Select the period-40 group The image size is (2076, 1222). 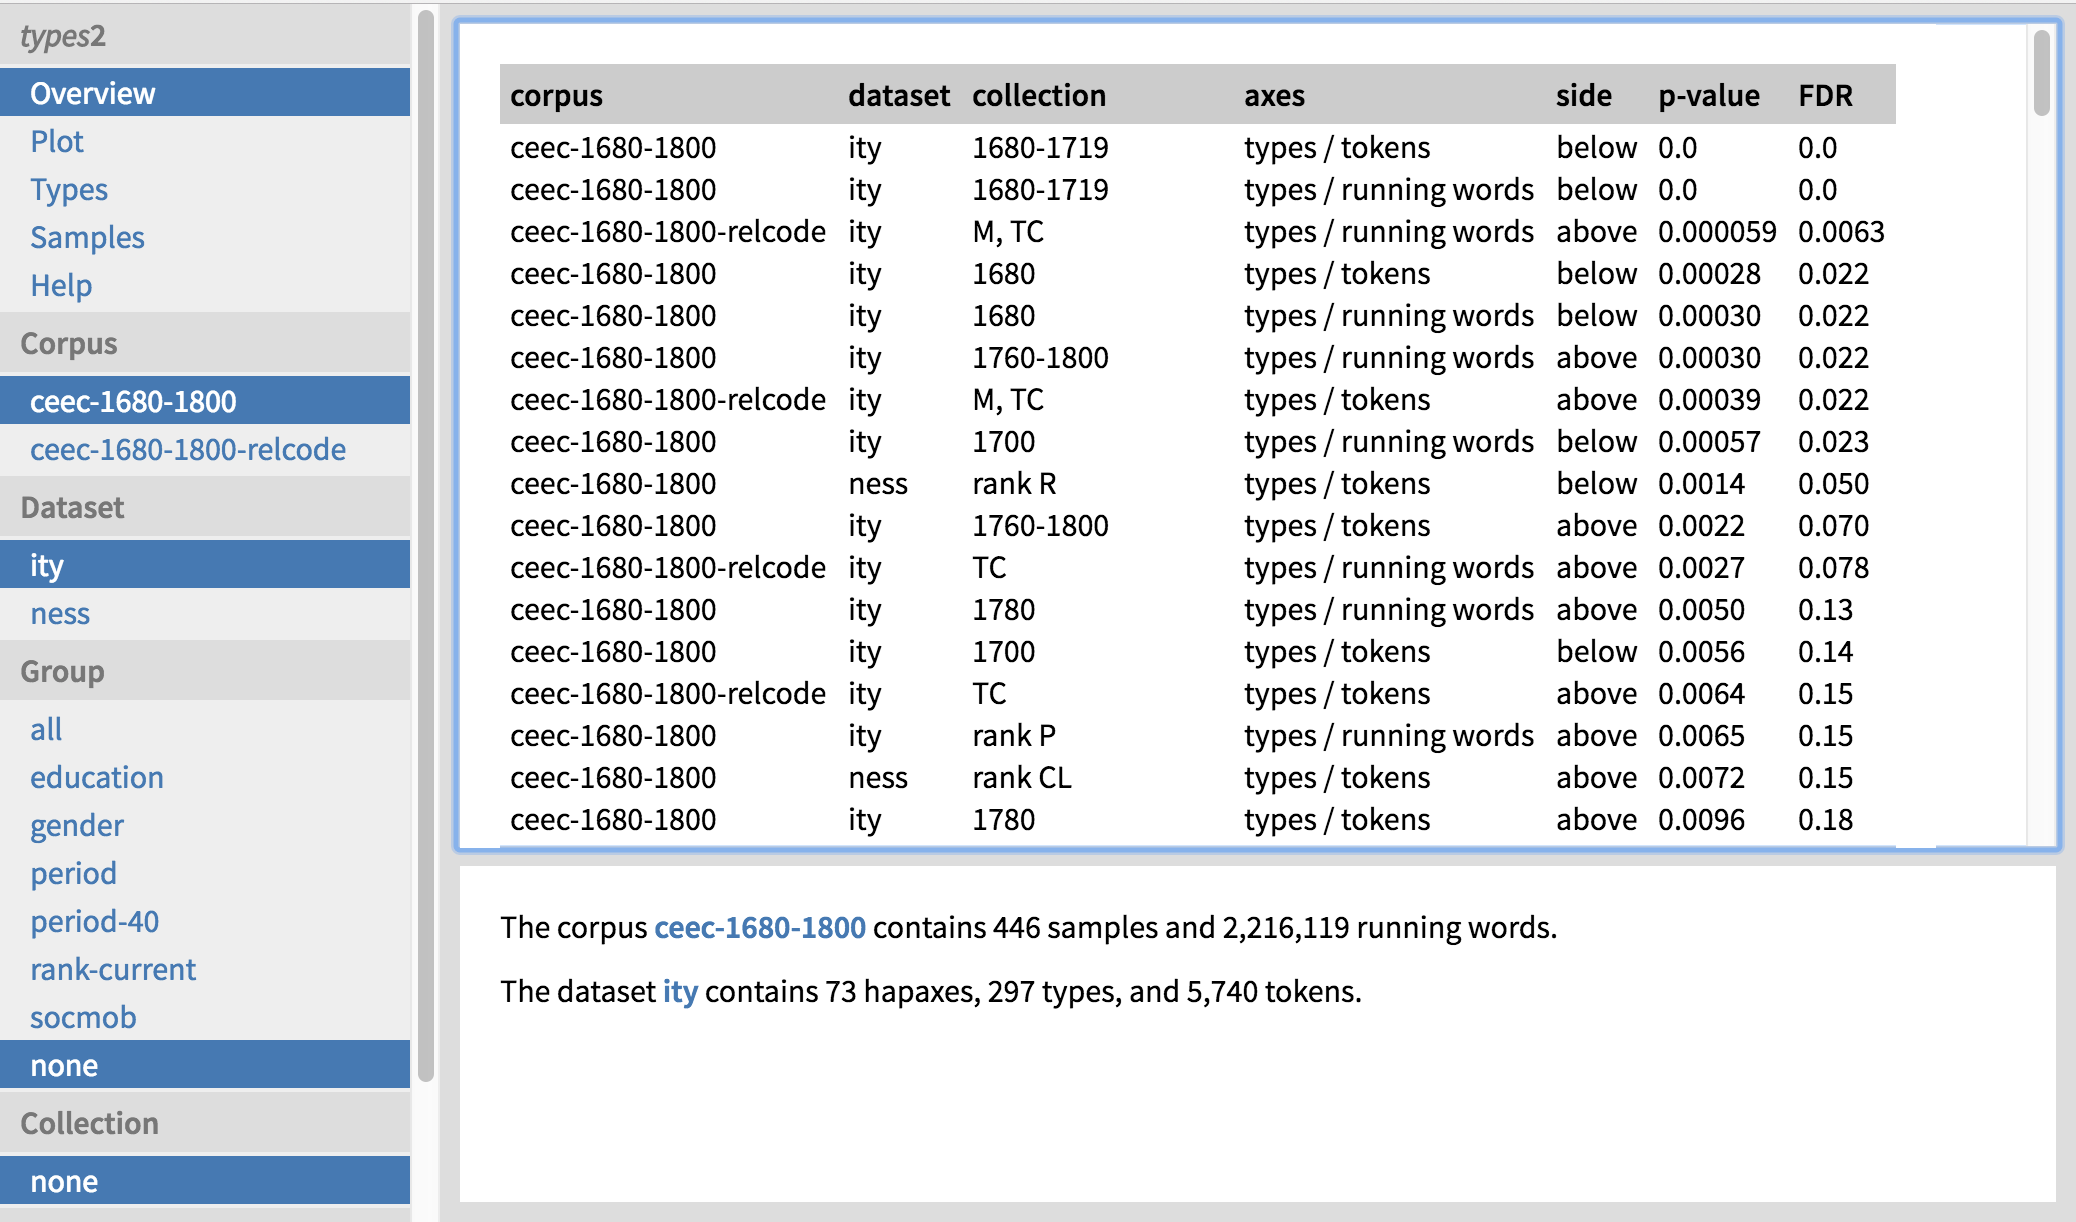click(x=205, y=921)
